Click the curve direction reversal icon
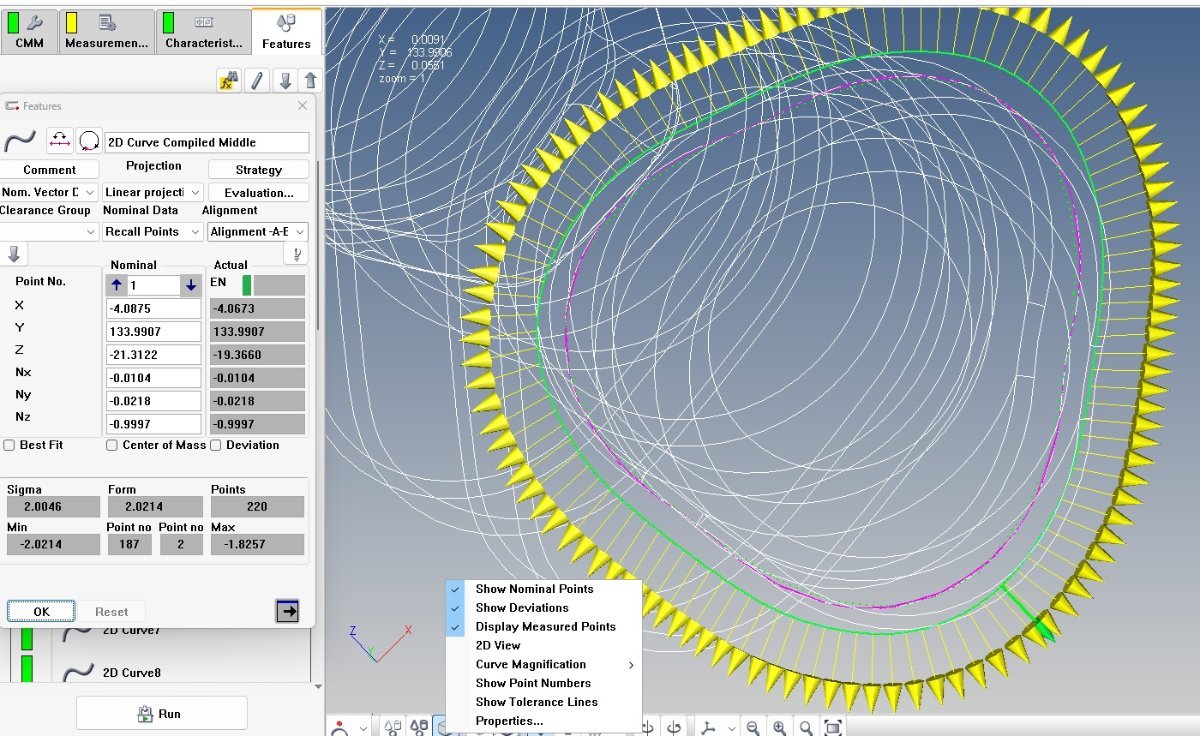 [x=60, y=142]
